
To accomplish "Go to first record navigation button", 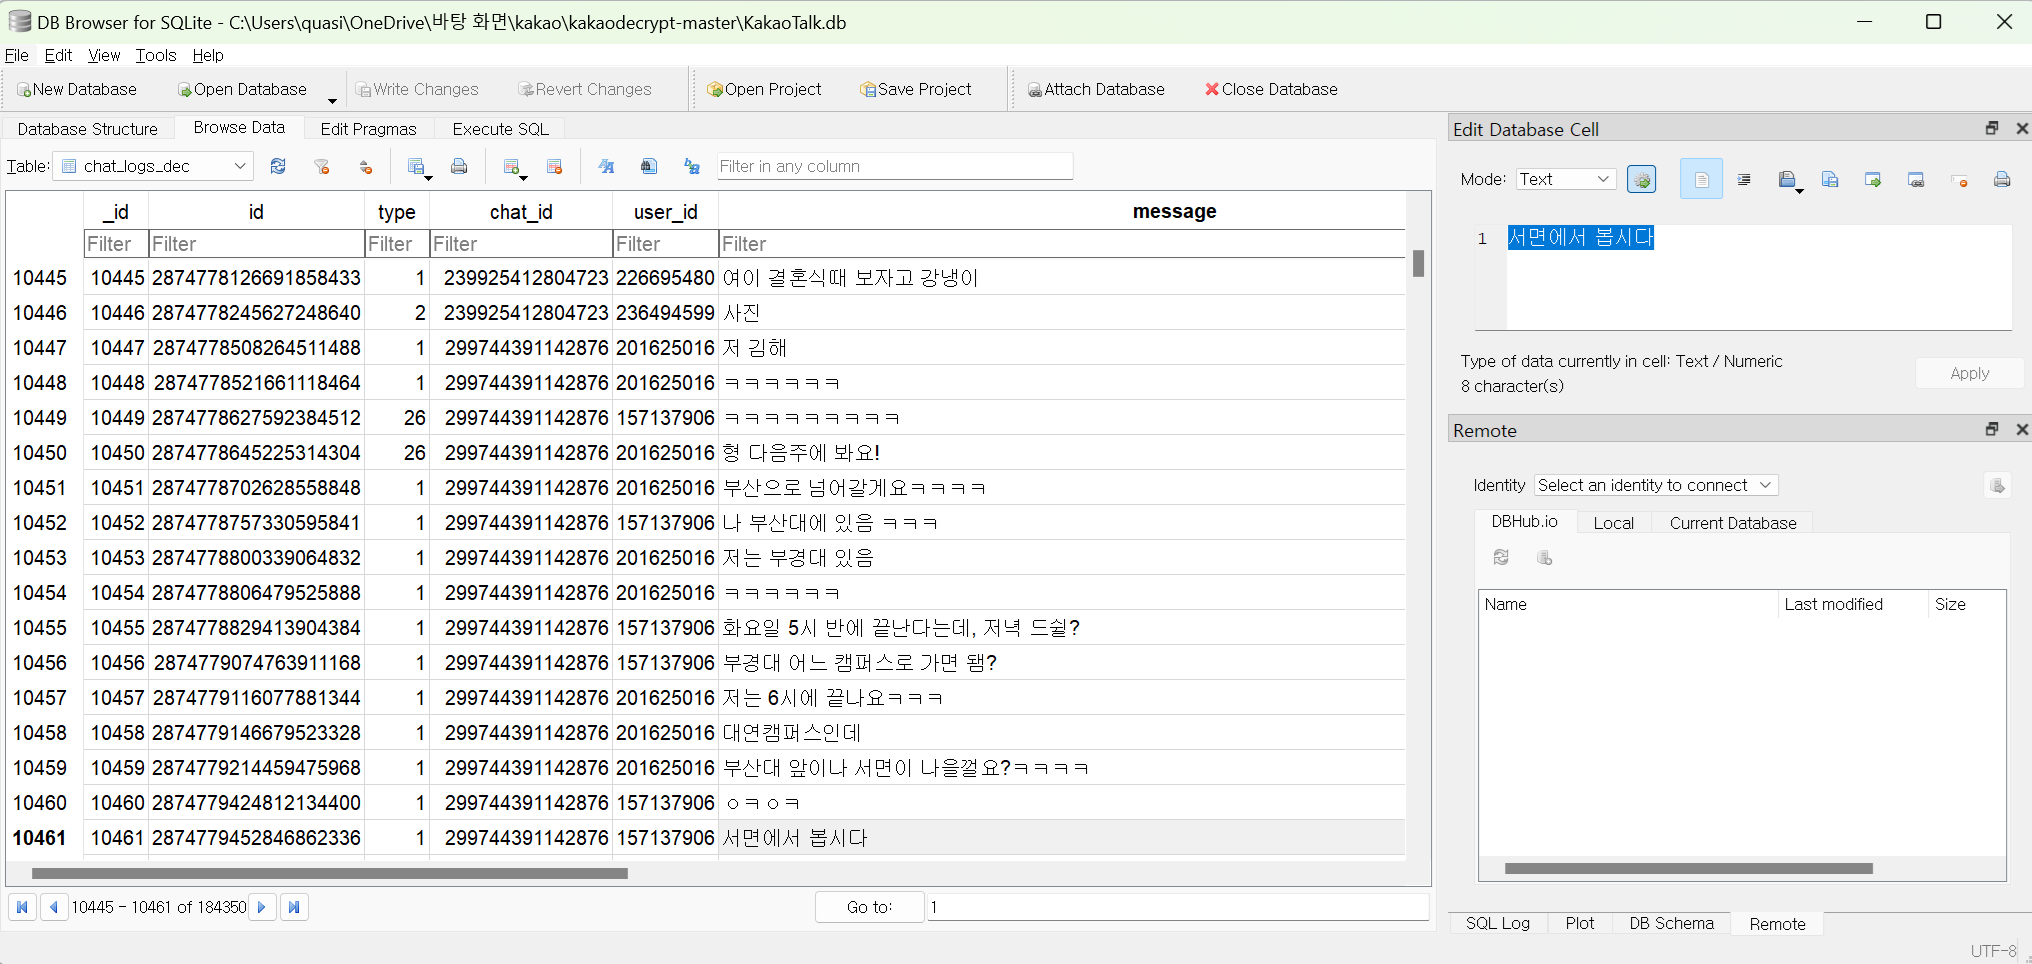I will pos(22,907).
